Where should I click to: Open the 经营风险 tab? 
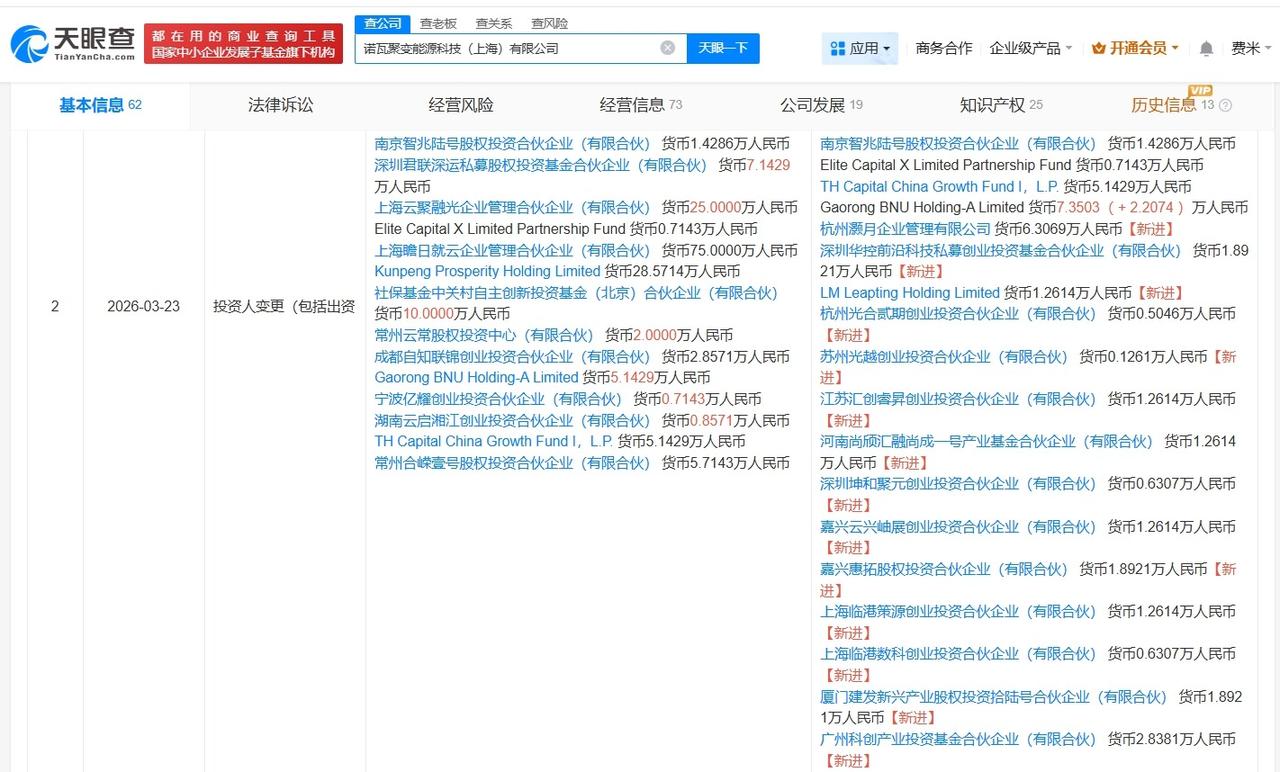pyautogui.click(x=461, y=104)
